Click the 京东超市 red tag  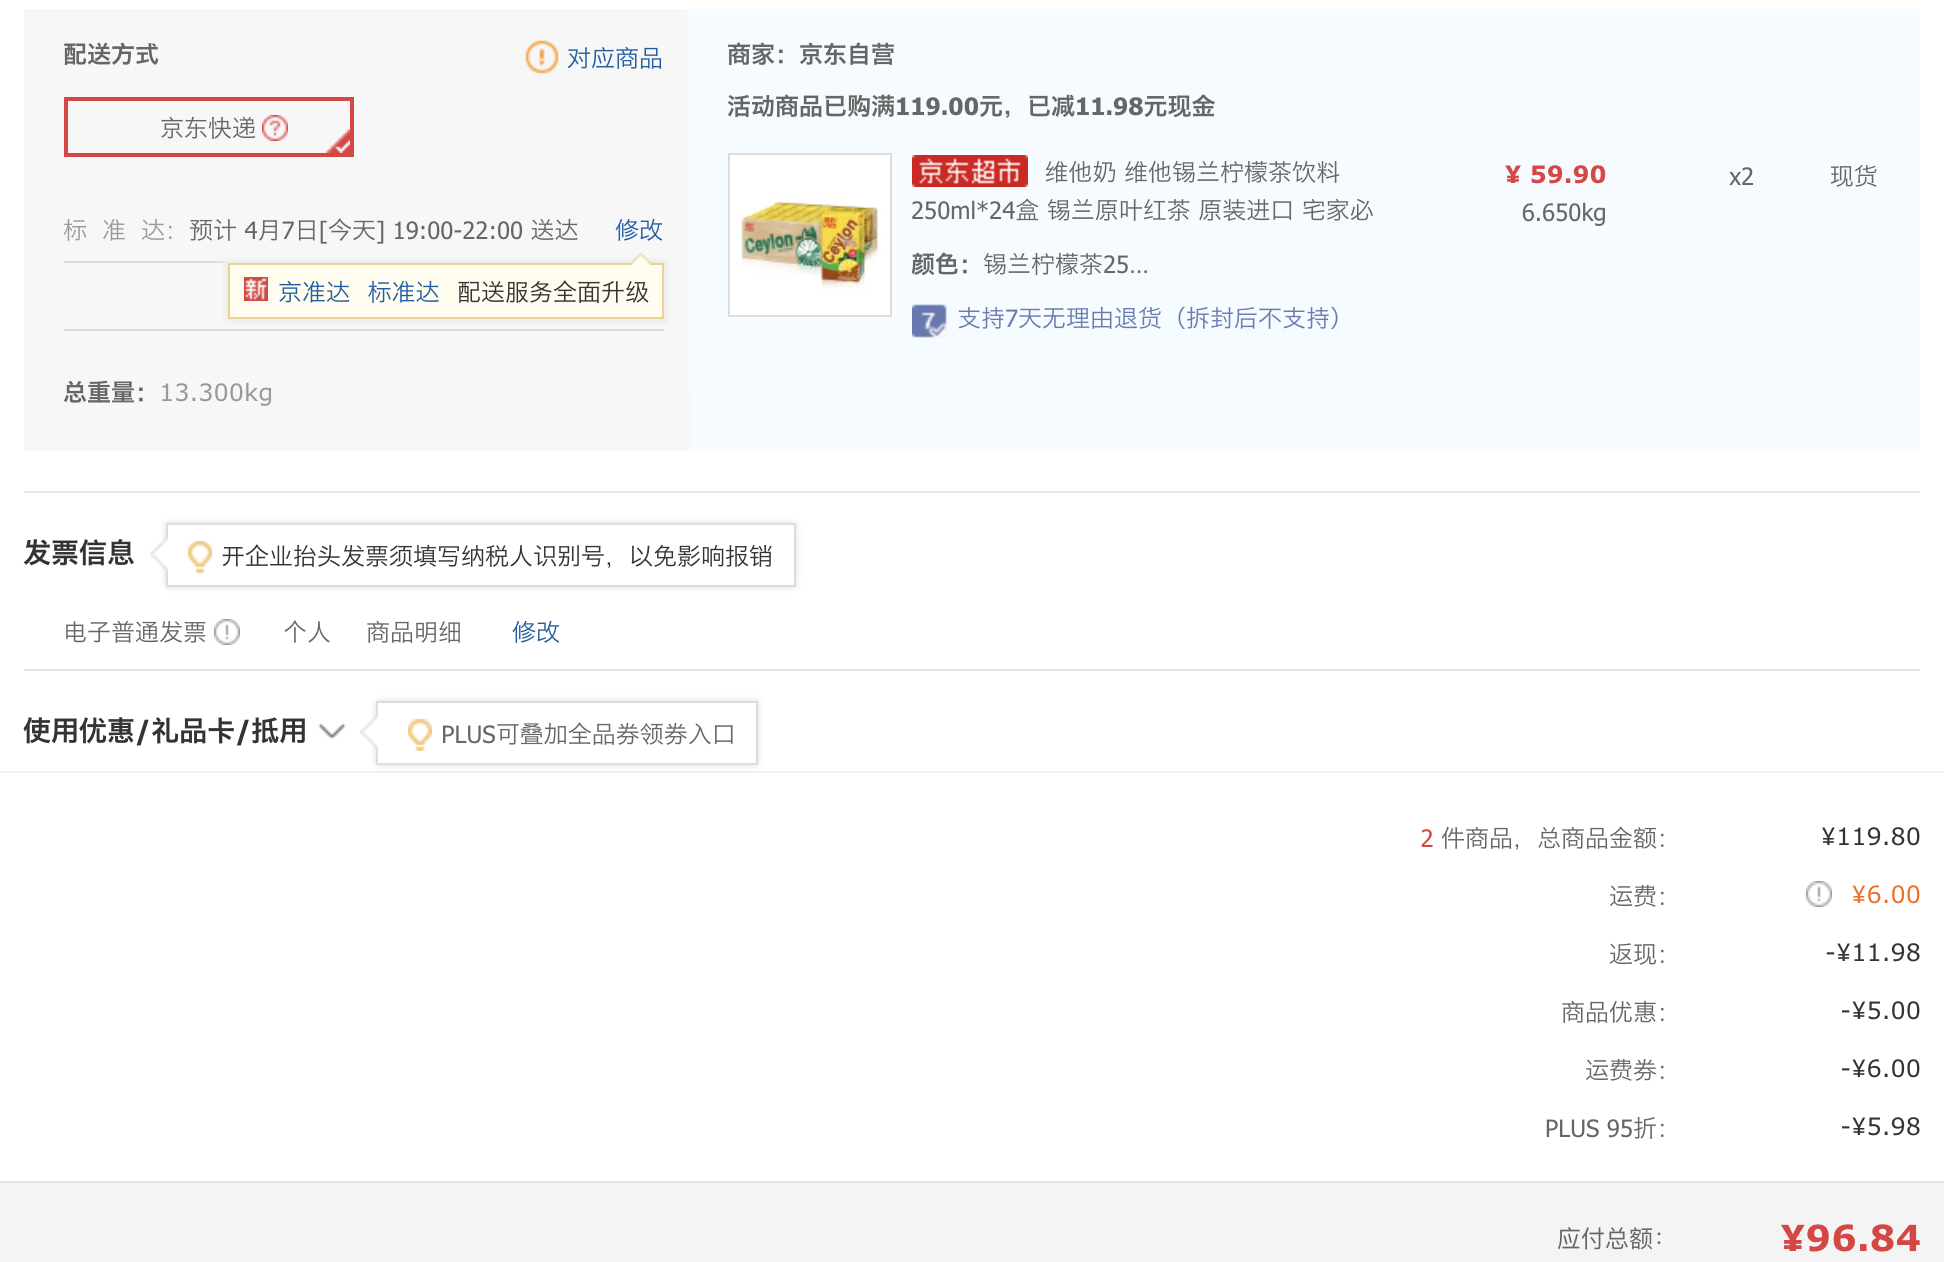click(969, 172)
